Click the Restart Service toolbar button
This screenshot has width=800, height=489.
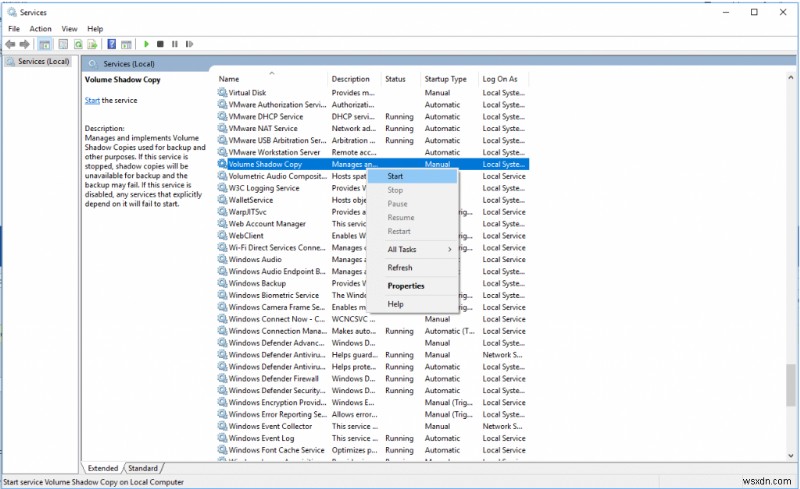(189, 44)
